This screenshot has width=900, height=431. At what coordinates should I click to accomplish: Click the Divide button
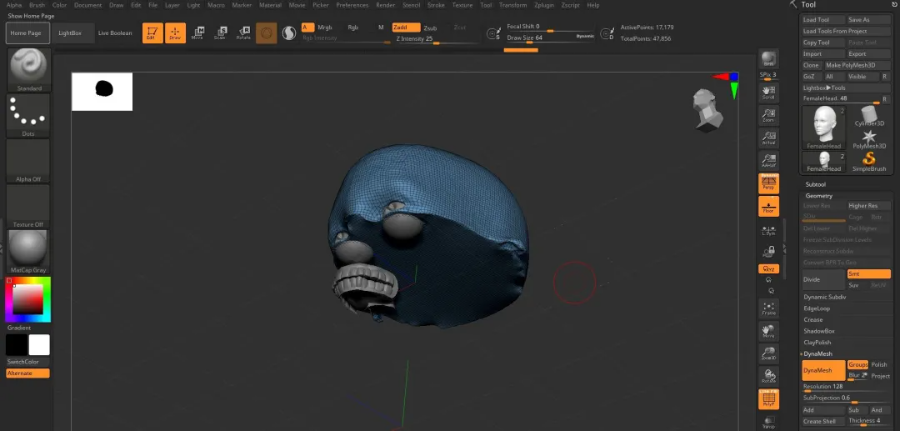tap(823, 279)
